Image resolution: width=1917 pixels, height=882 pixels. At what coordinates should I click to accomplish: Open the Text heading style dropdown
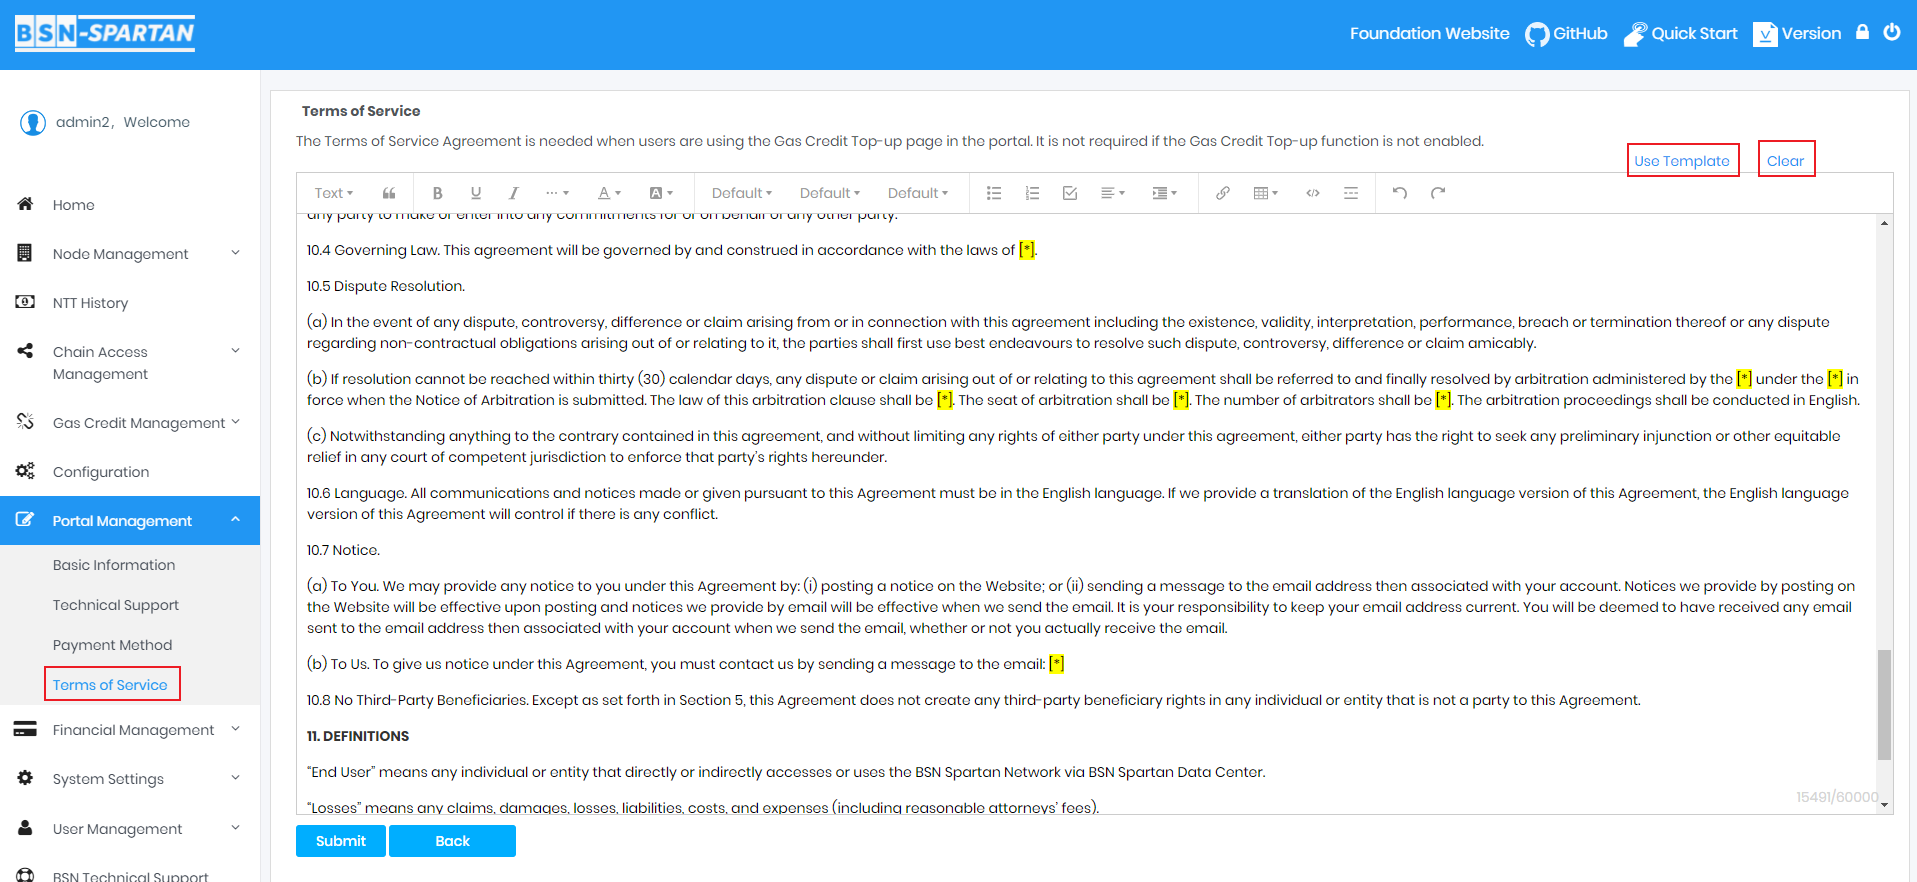(333, 193)
